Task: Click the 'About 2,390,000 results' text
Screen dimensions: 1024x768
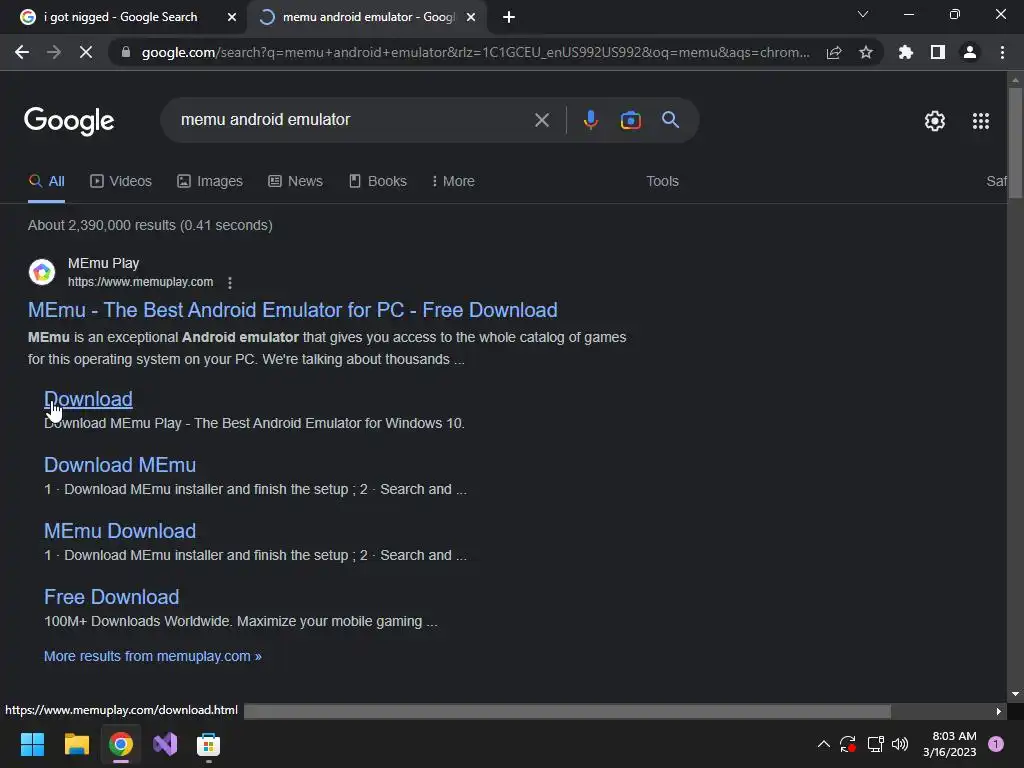Action: coord(150,225)
